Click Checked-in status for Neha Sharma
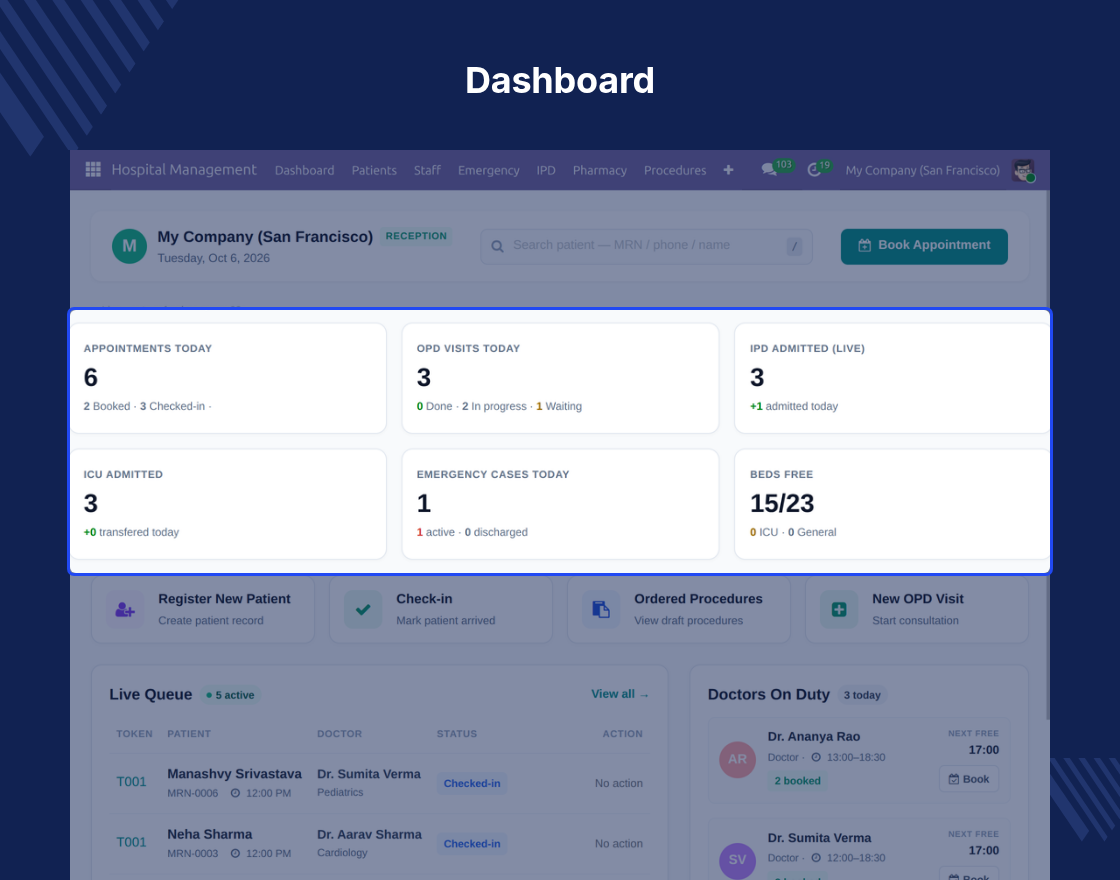The width and height of the screenshot is (1120, 880). coord(472,843)
